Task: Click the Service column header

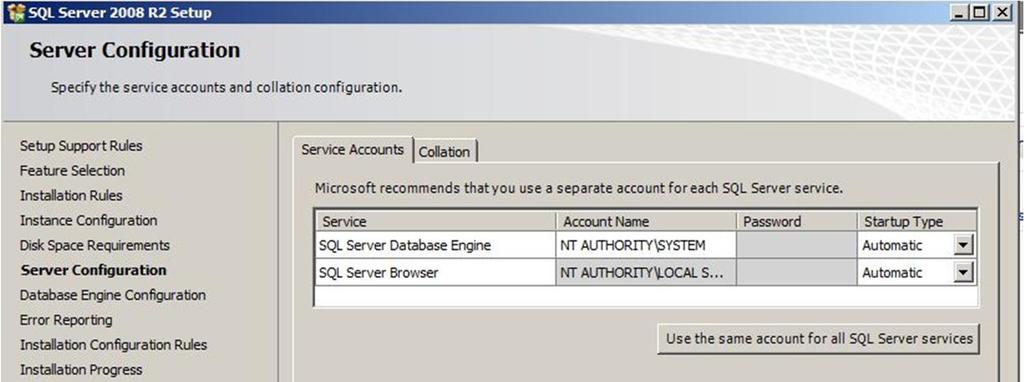Action: [436, 221]
